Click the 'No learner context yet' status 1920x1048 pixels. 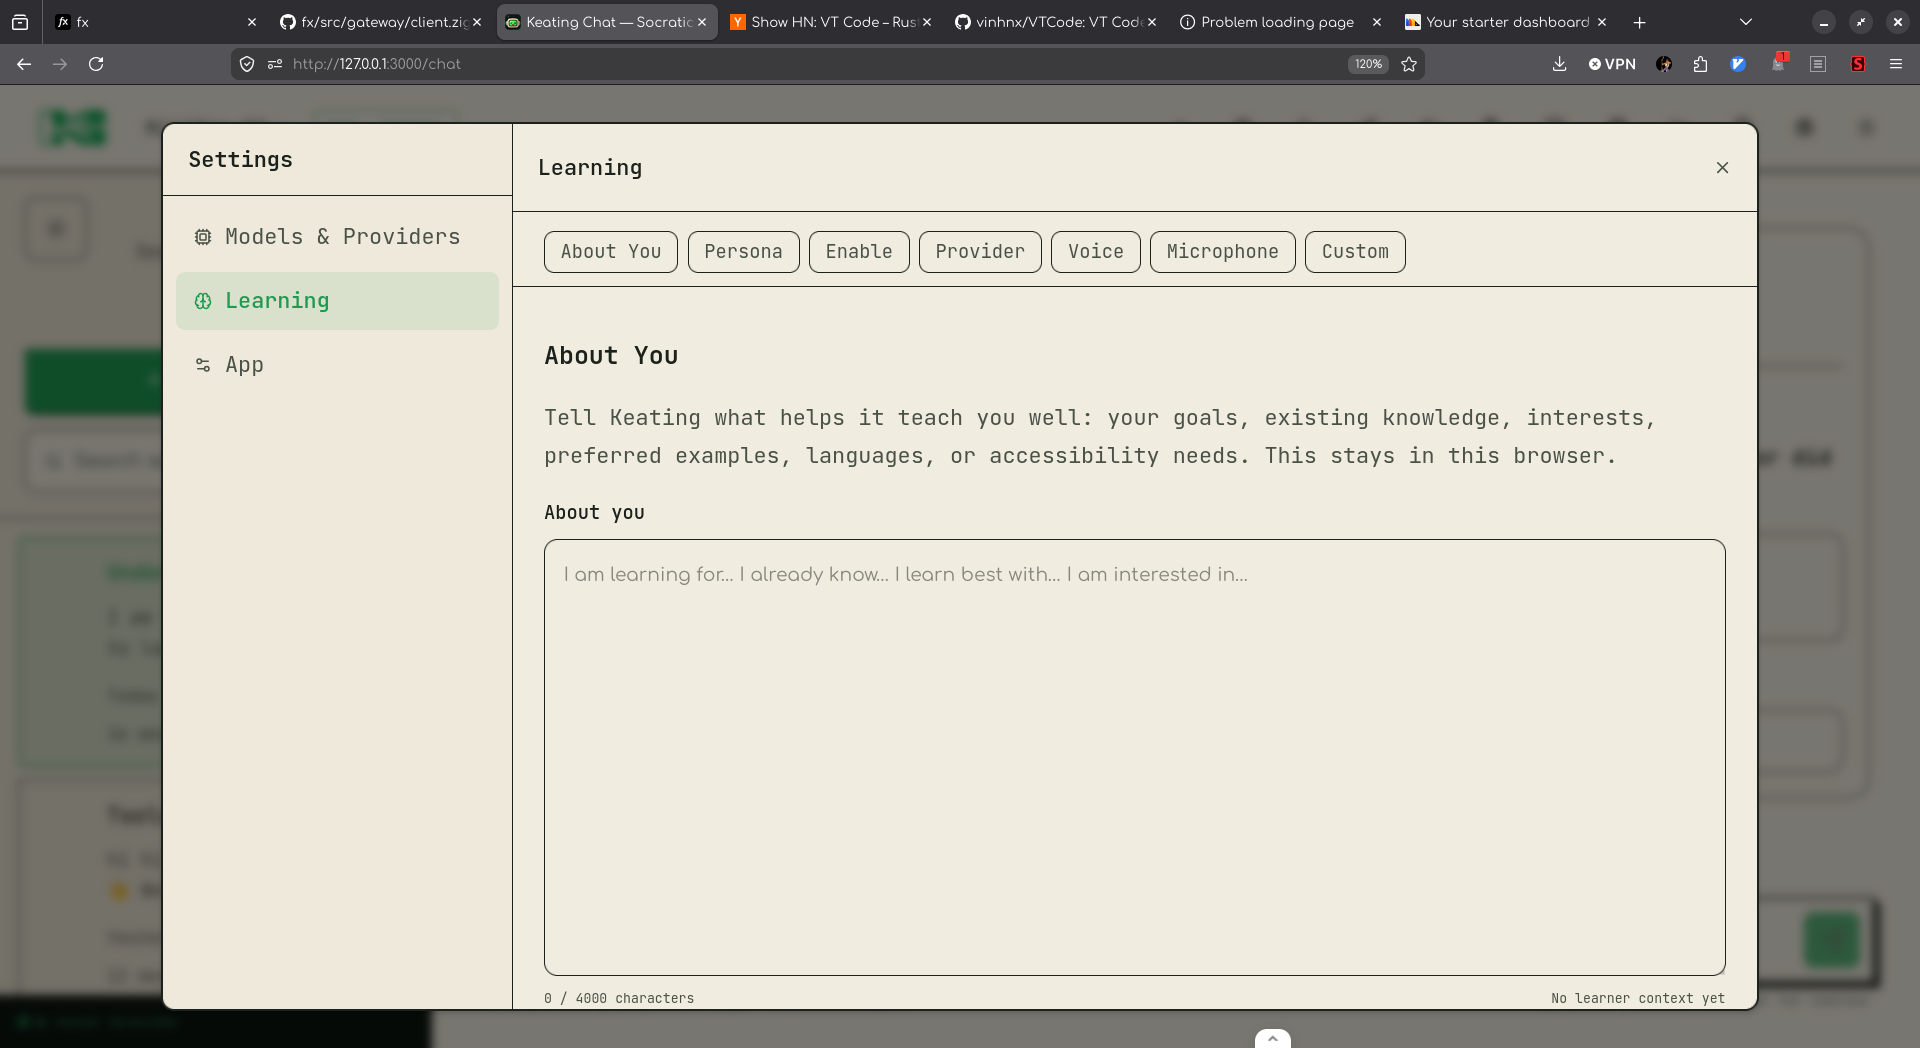click(x=1638, y=998)
